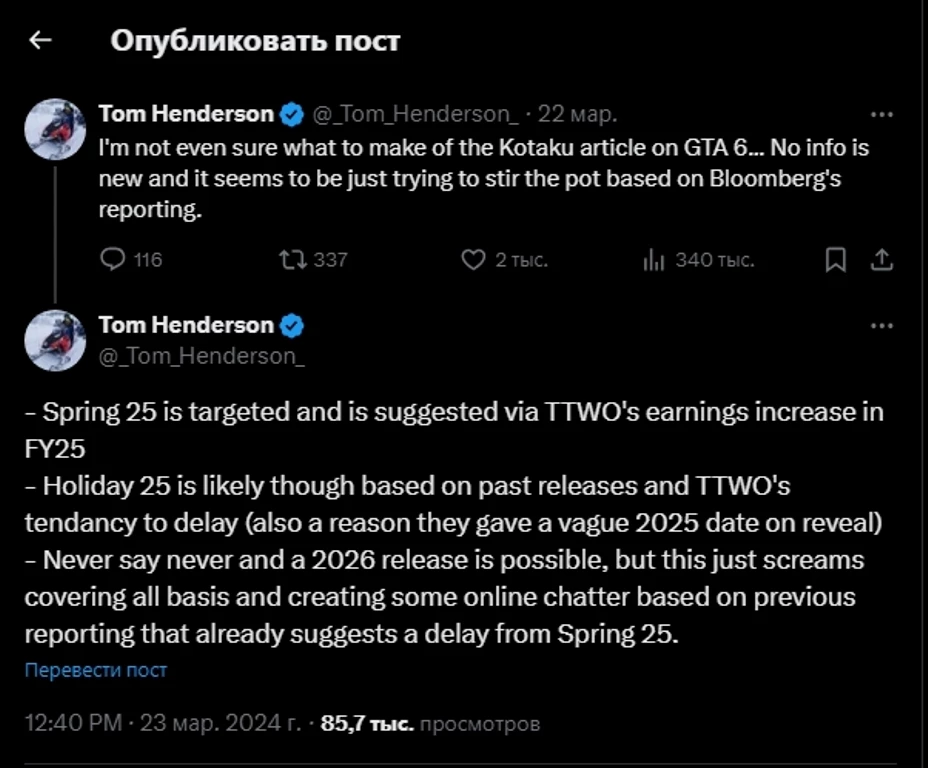This screenshot has height=768, width=928.
Task: Open Tom Henderson avatar on second post
Action: coord(54,341)
